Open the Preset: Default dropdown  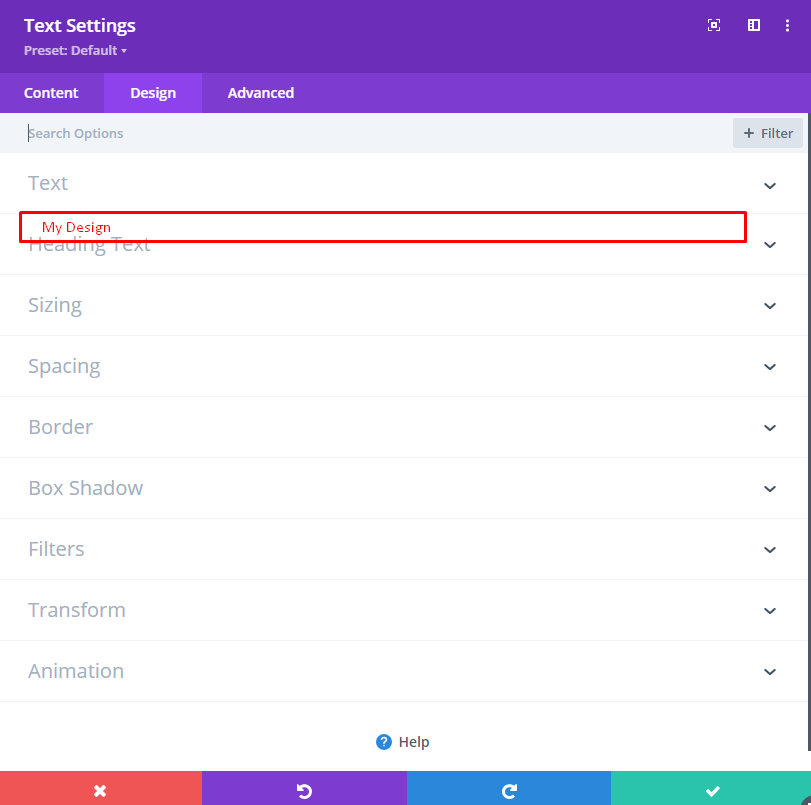tap(75, 50)
